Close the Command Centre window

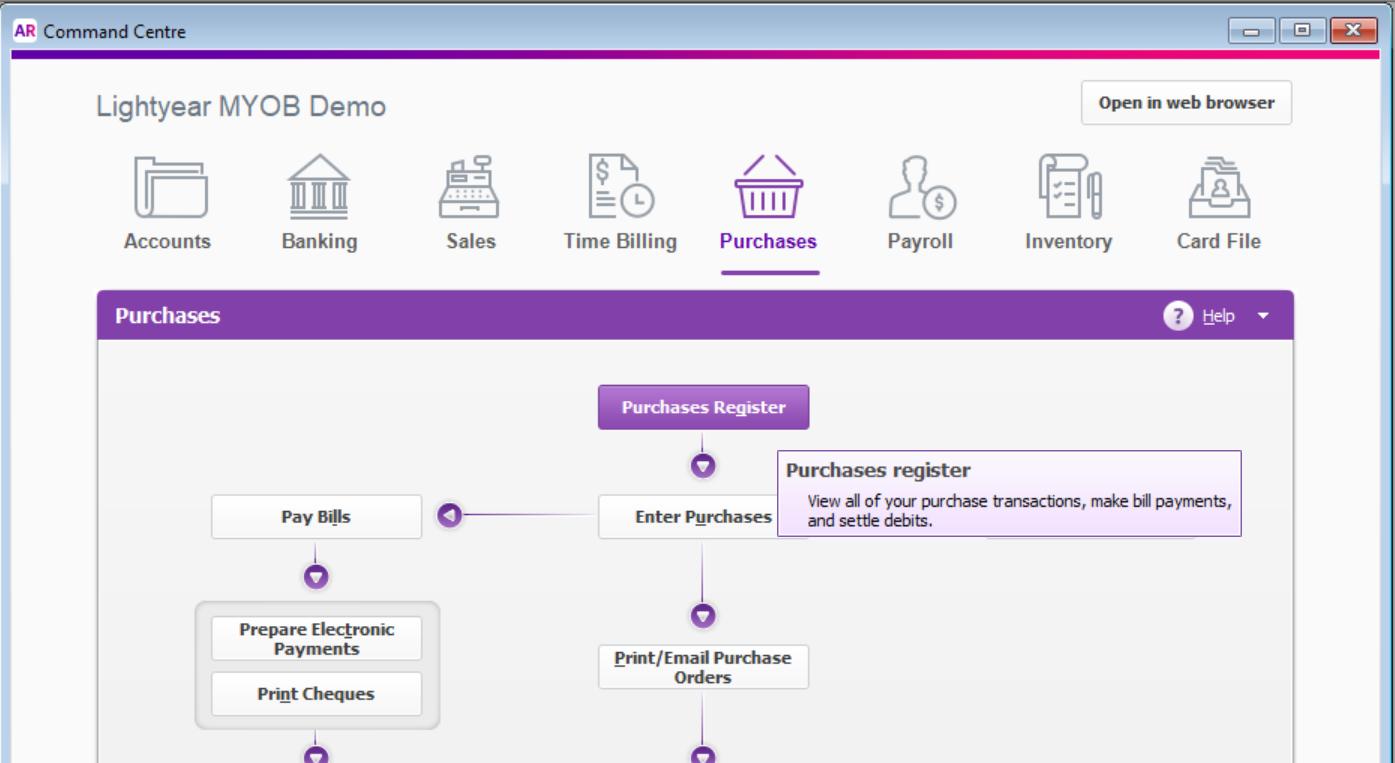pyautogui.click(x=1354, y=31)
